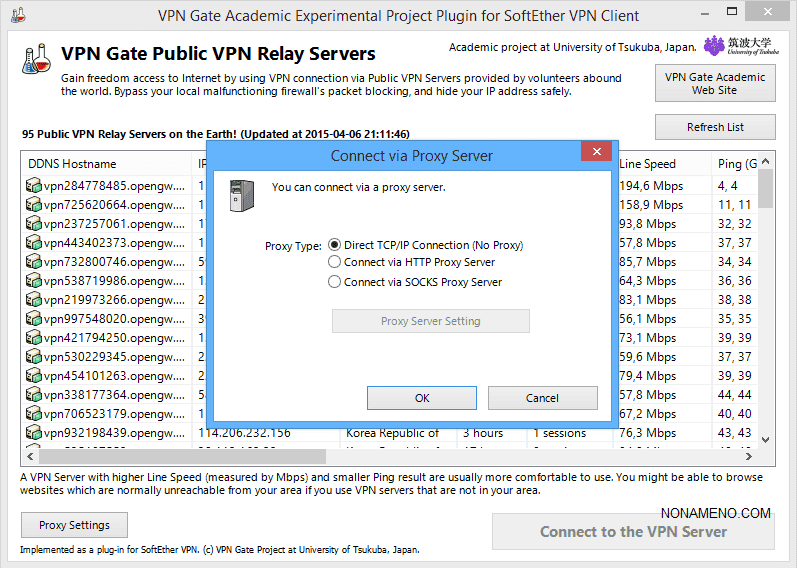Select hostname vpn443402373.opengw
Viewport: 797px width, 568px height.
coord(114,243)
